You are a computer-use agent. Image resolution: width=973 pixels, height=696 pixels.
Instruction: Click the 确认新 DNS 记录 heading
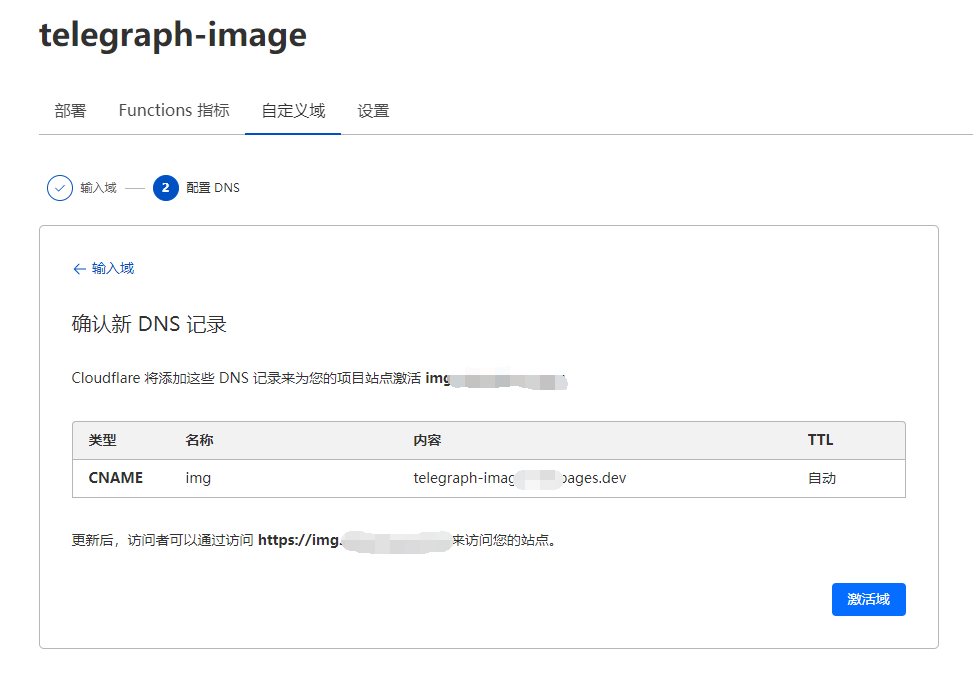149,325
